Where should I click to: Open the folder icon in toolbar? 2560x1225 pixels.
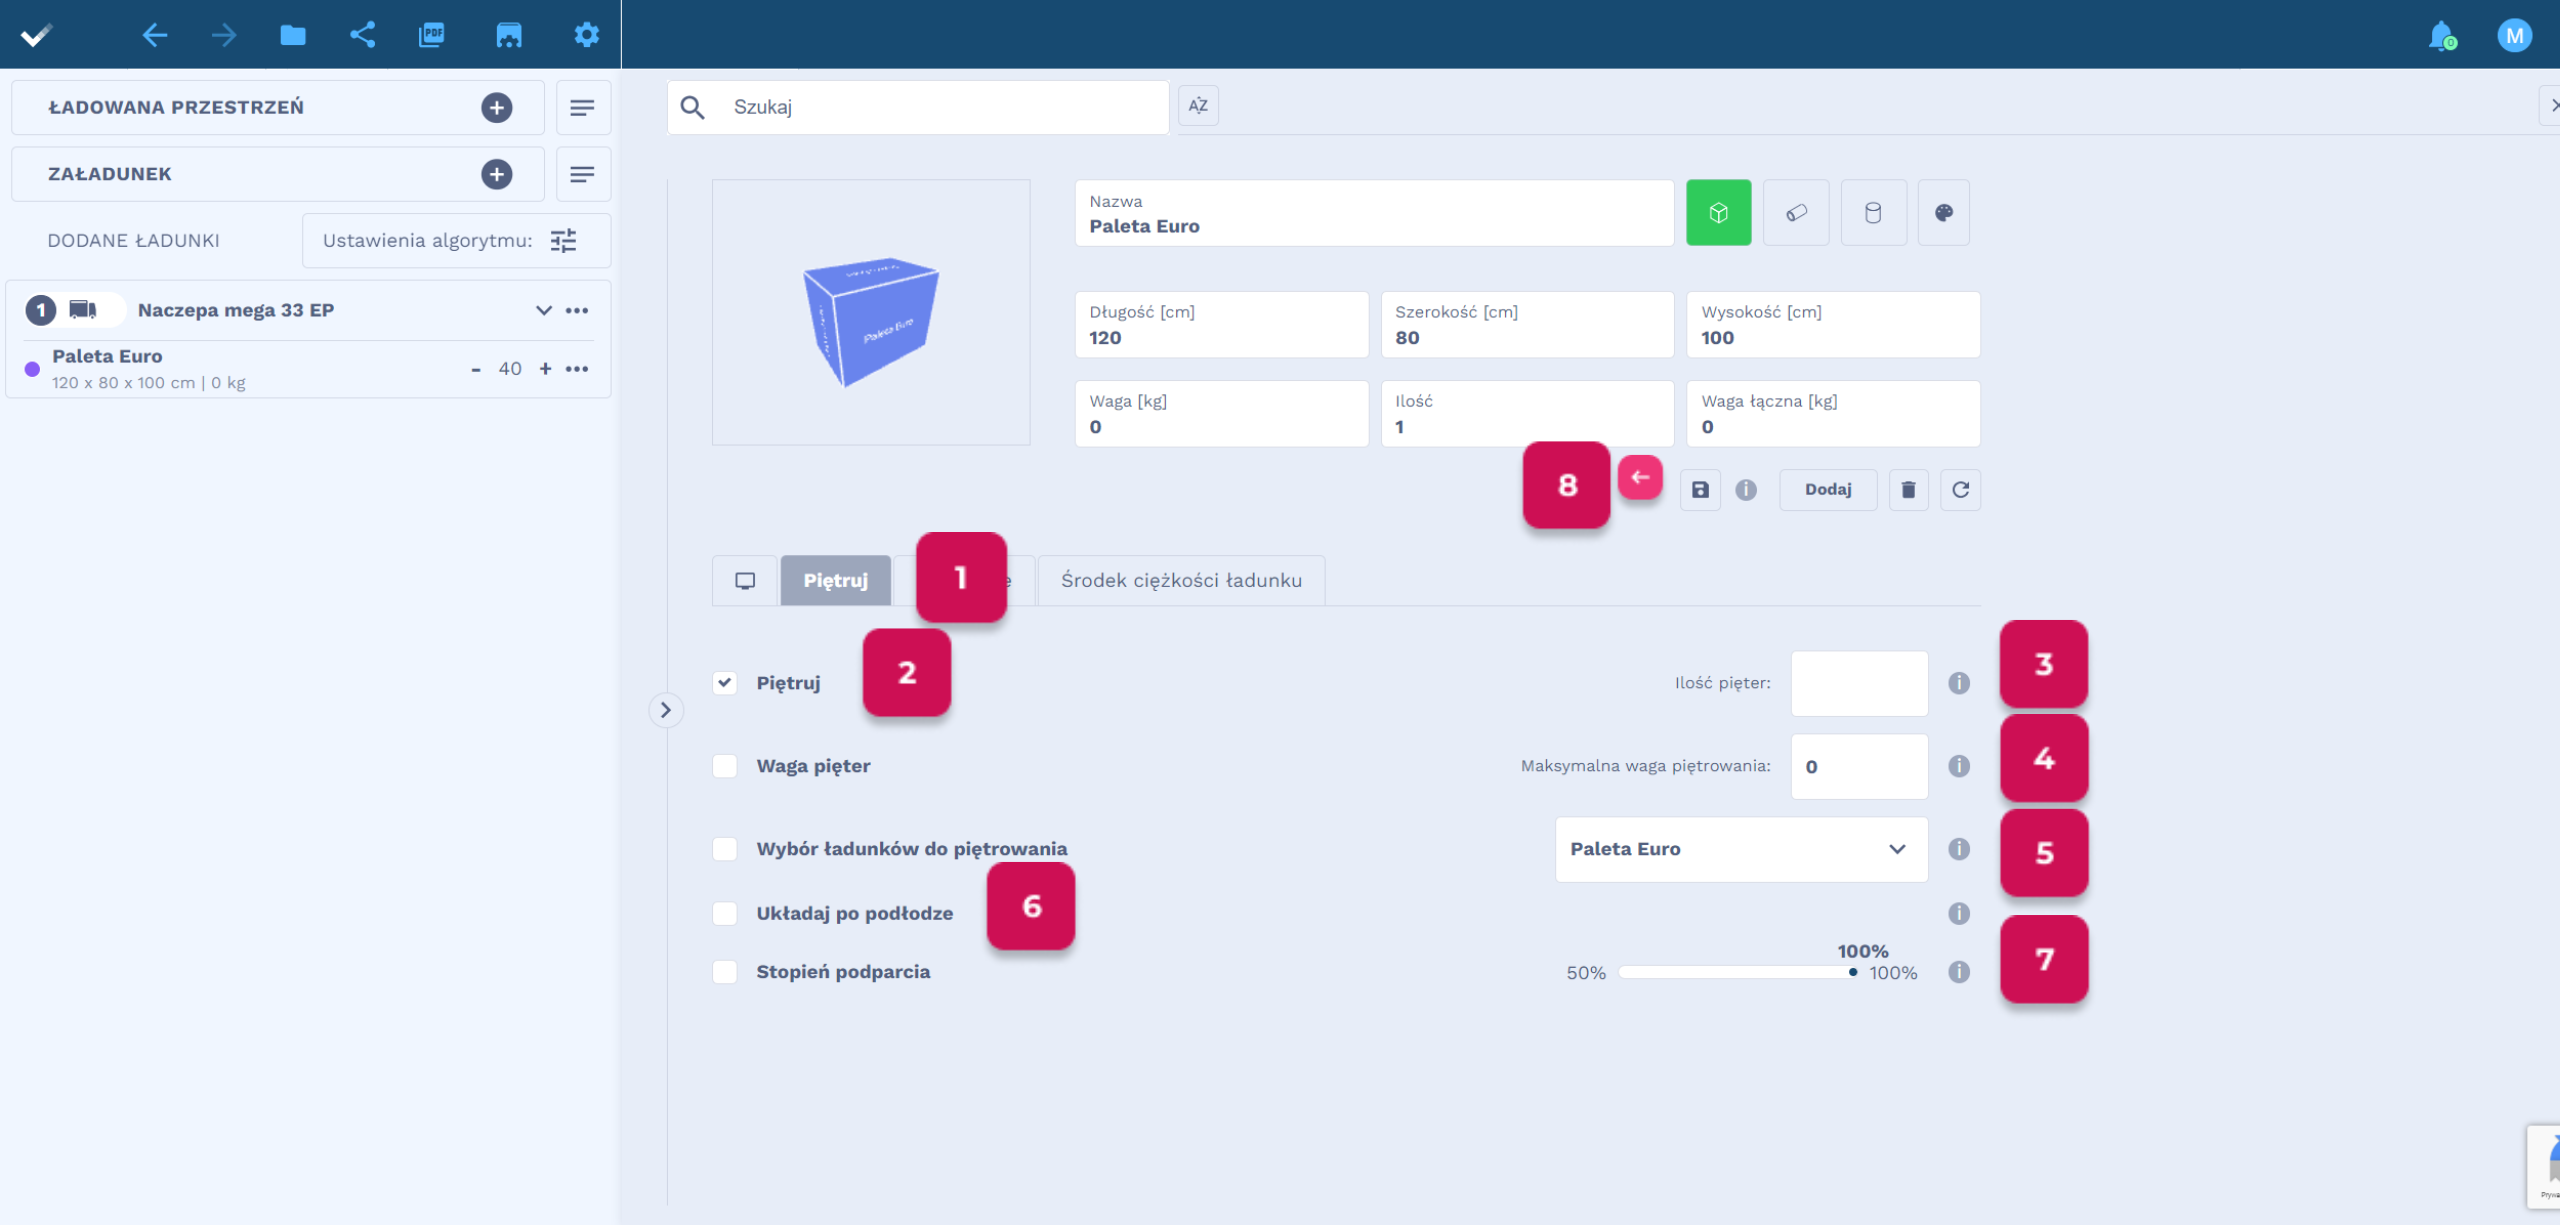coord(292,35)
